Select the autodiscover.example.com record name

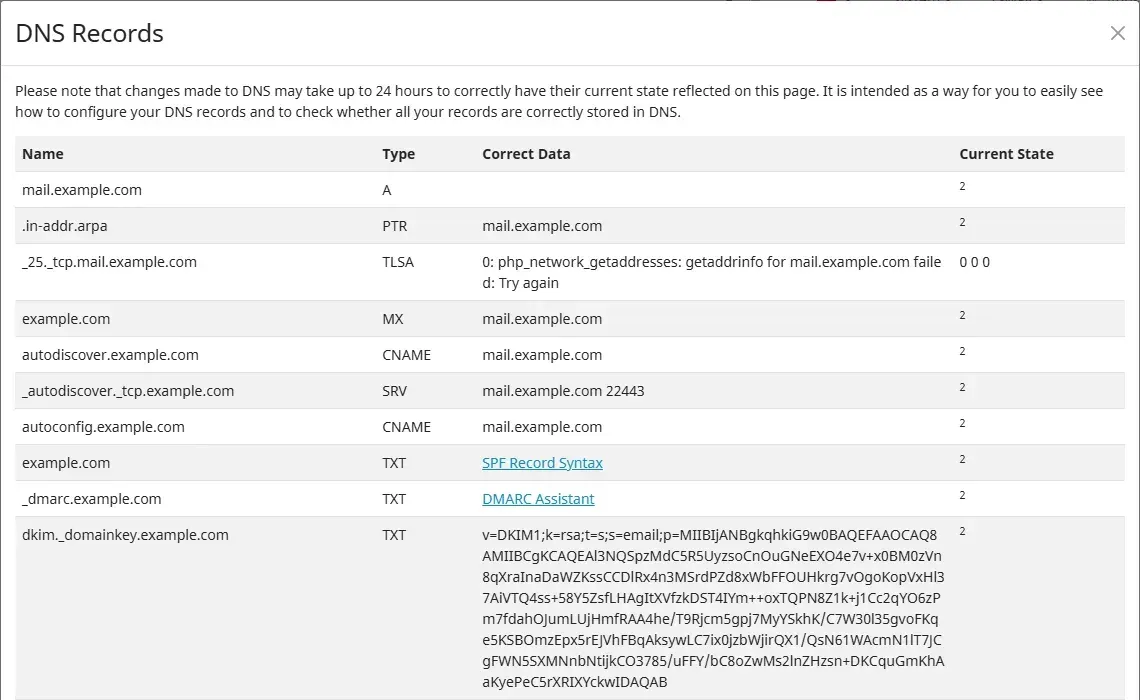pyautogui.click(x=110, y=355)
